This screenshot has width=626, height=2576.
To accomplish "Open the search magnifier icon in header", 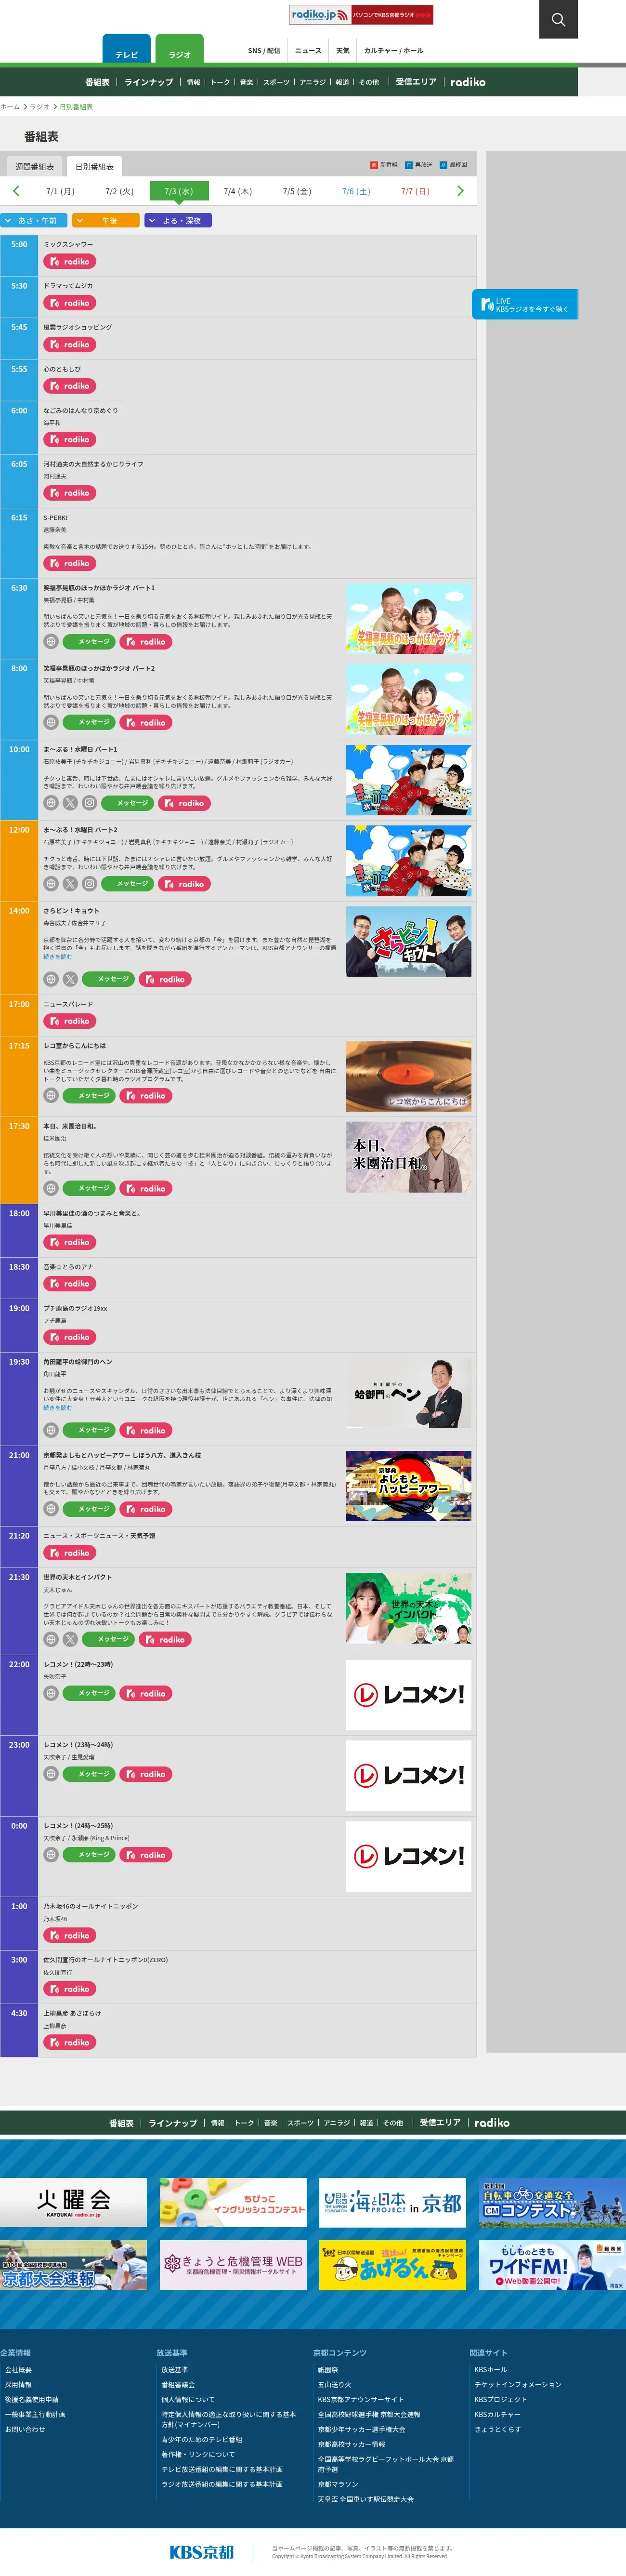I will click(558, 19).
